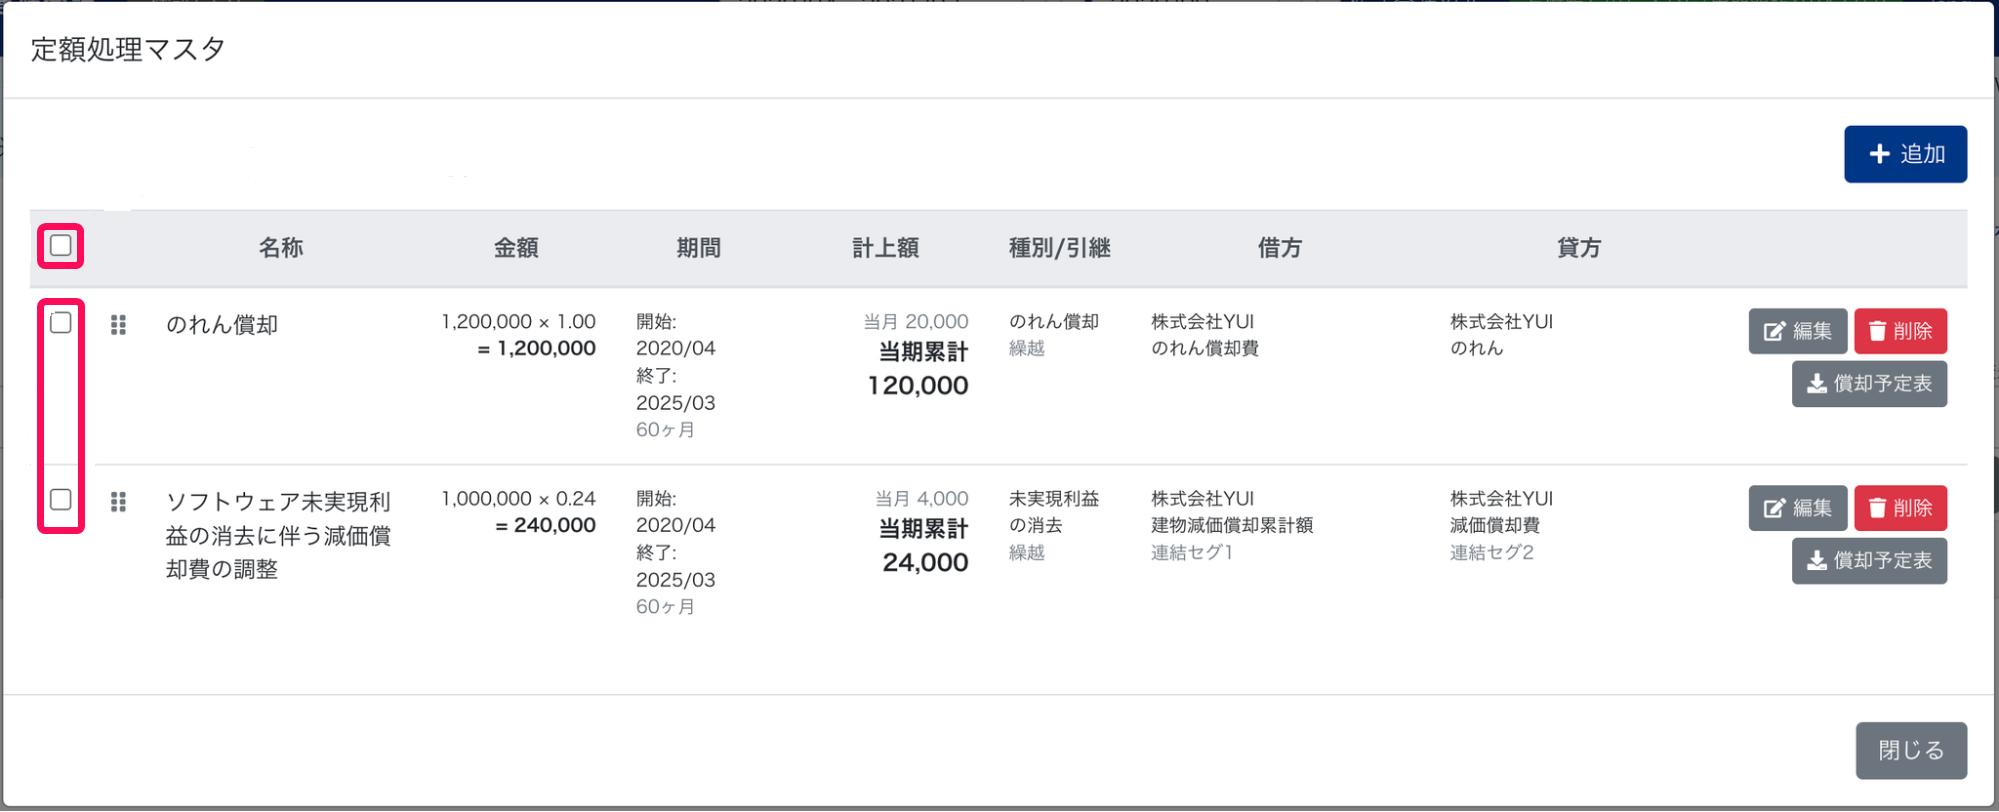Click the のれん credit account text
This screenshot has width=1999, height=812.
pyautogui.click(x=1477, y=349)
